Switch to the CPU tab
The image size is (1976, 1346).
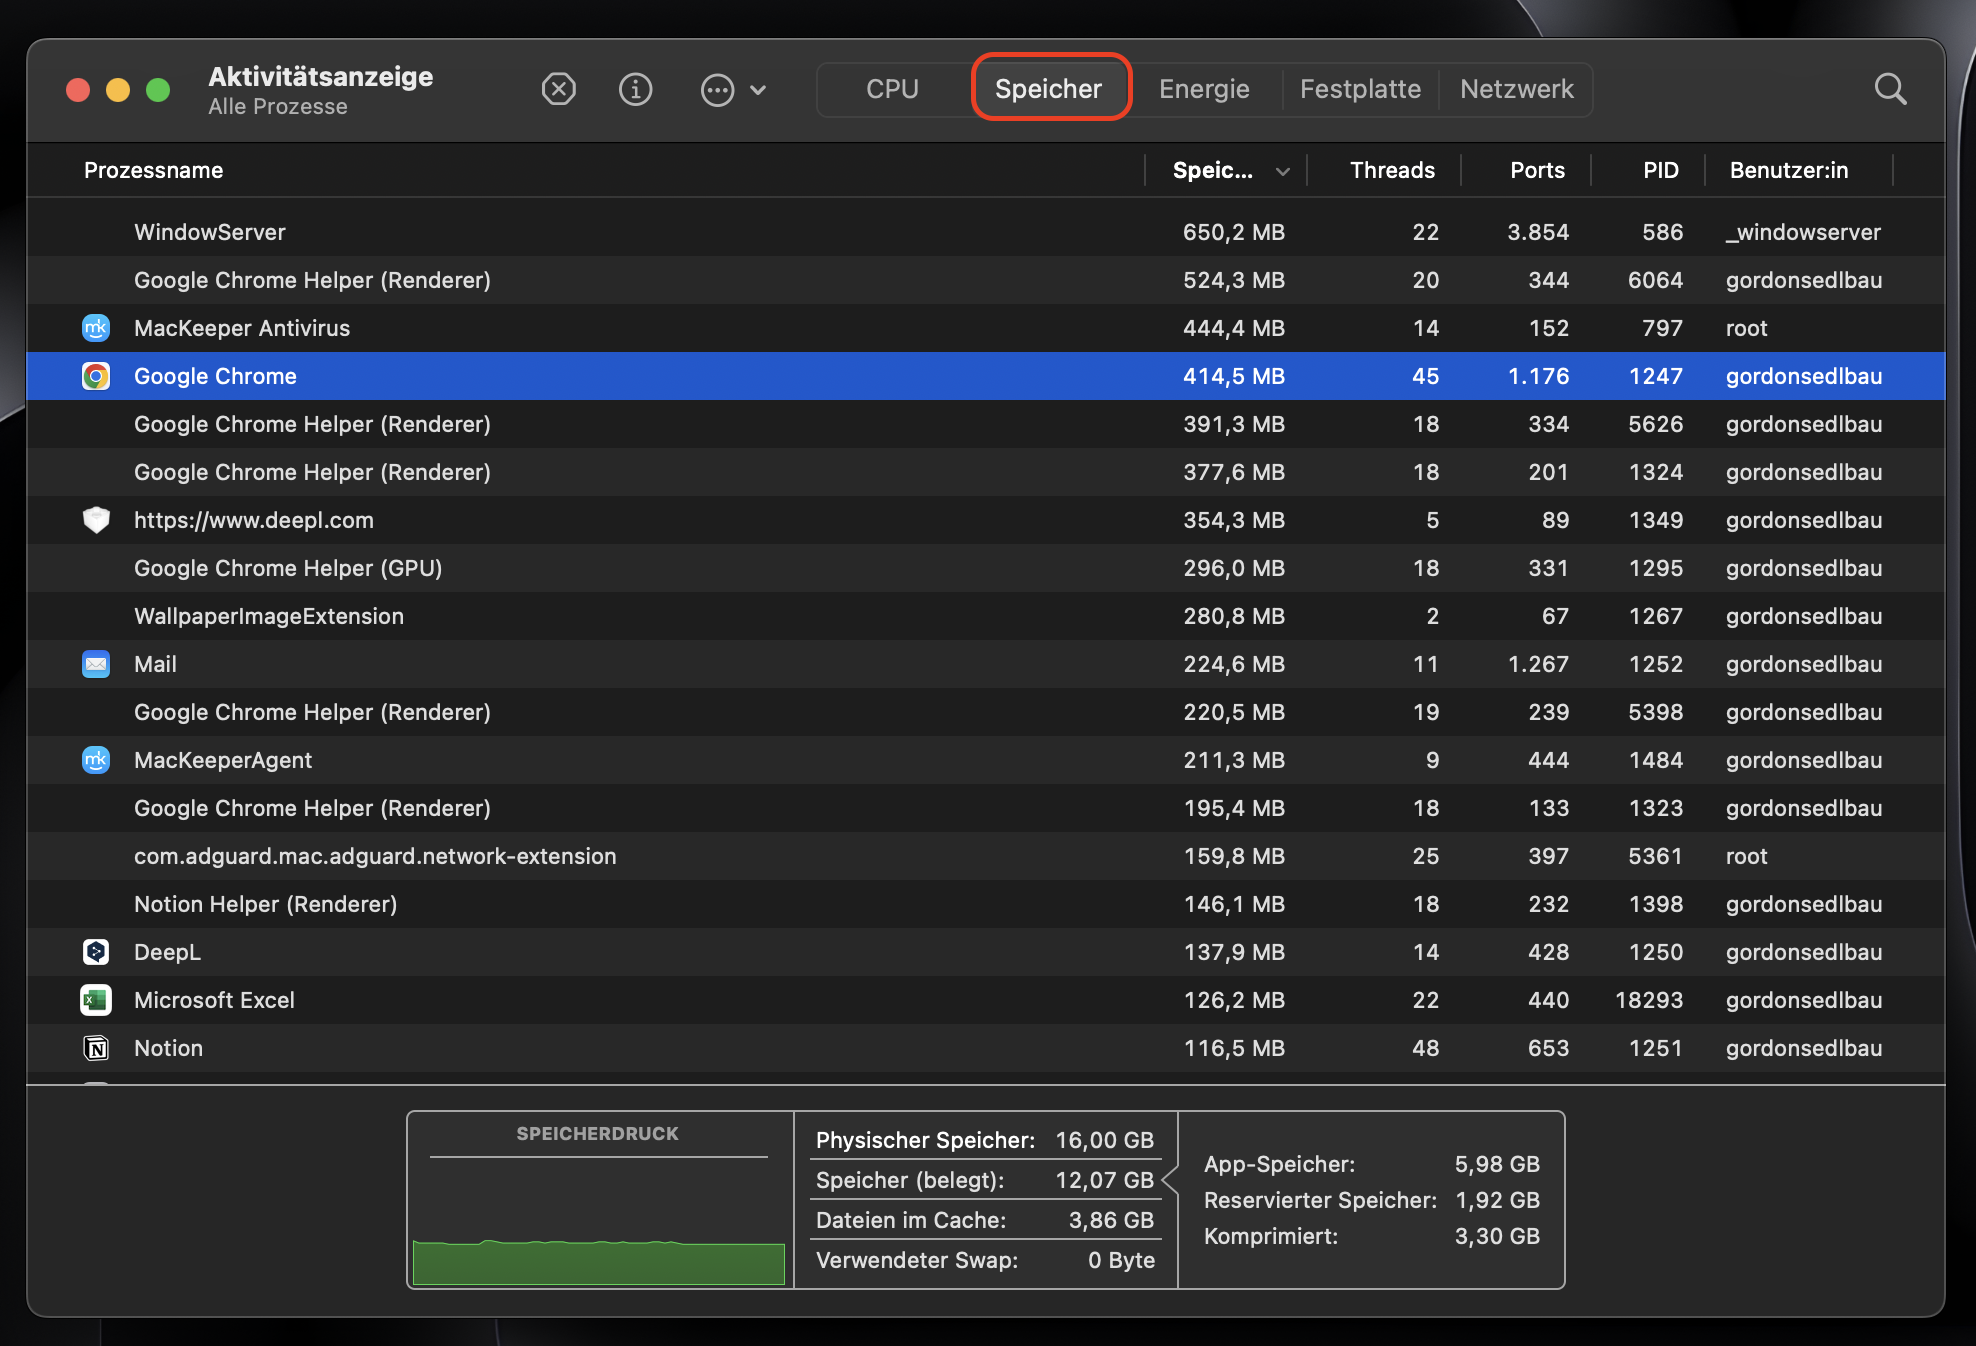(892, 89)
